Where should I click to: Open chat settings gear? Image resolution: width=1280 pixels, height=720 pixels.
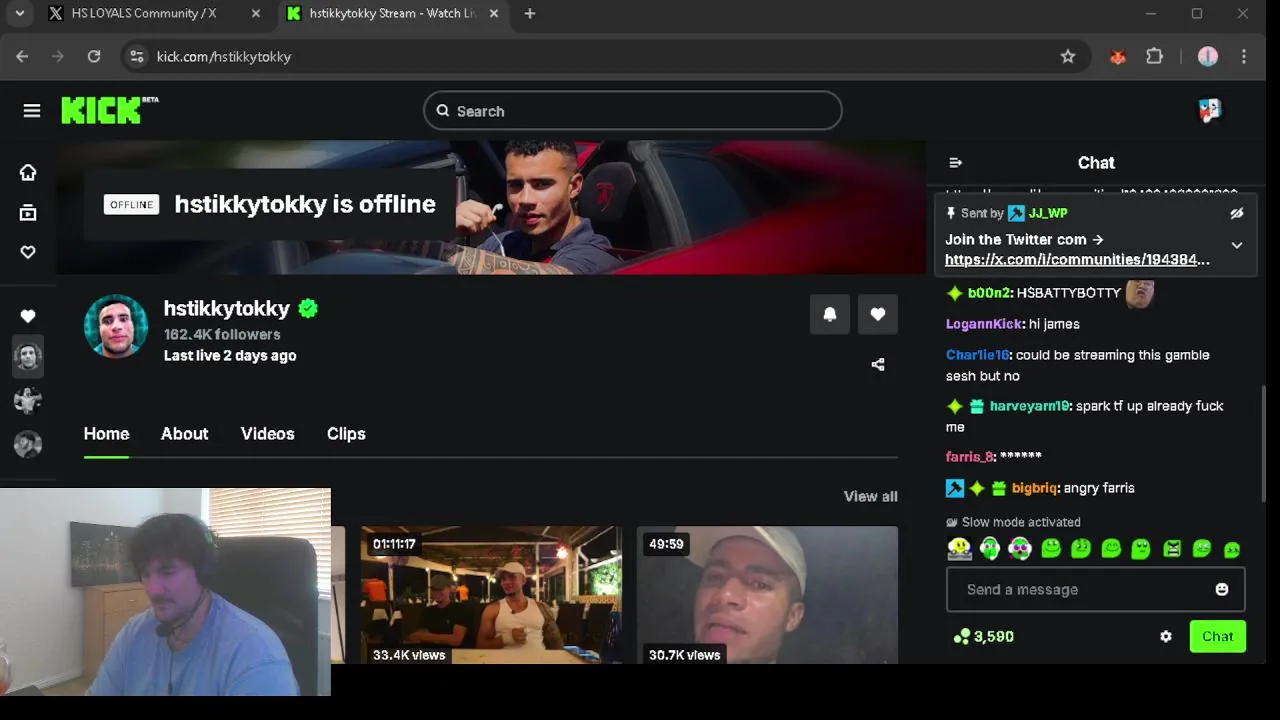tap(1166, 636)
